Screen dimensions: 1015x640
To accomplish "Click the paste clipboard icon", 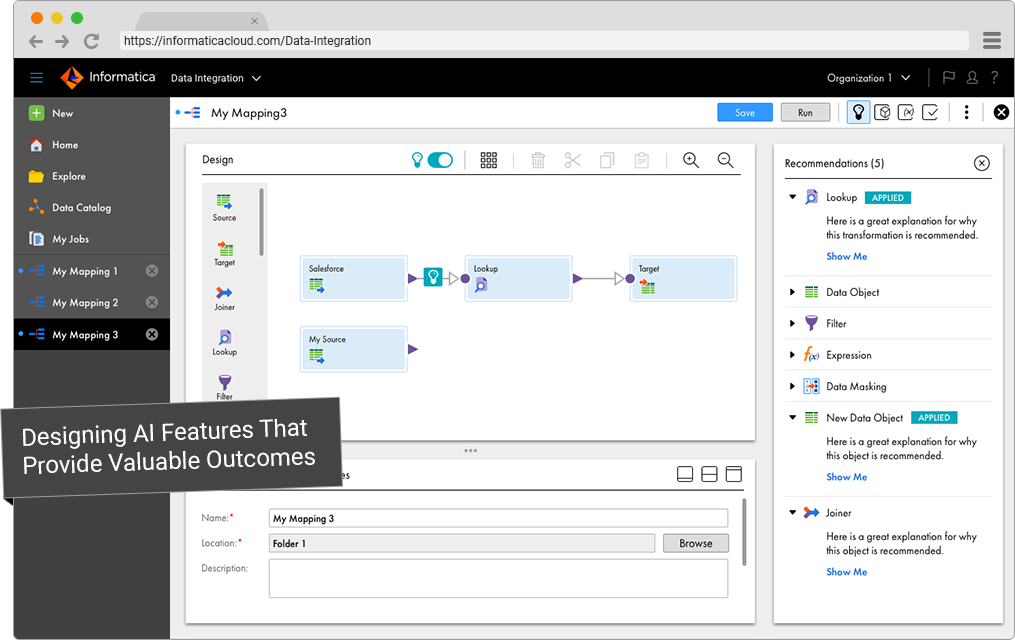I will coord(641,160).
